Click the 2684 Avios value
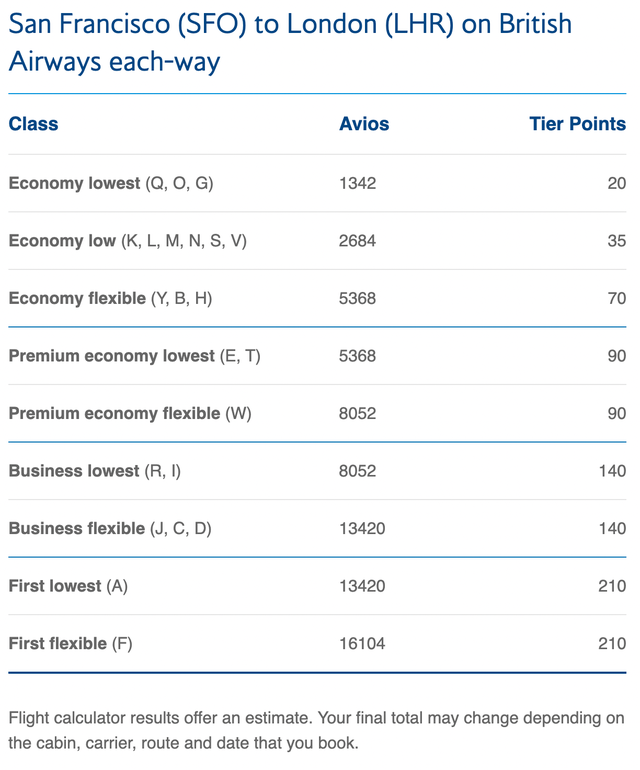Screen dimensions: 640x770 point(358,241)
